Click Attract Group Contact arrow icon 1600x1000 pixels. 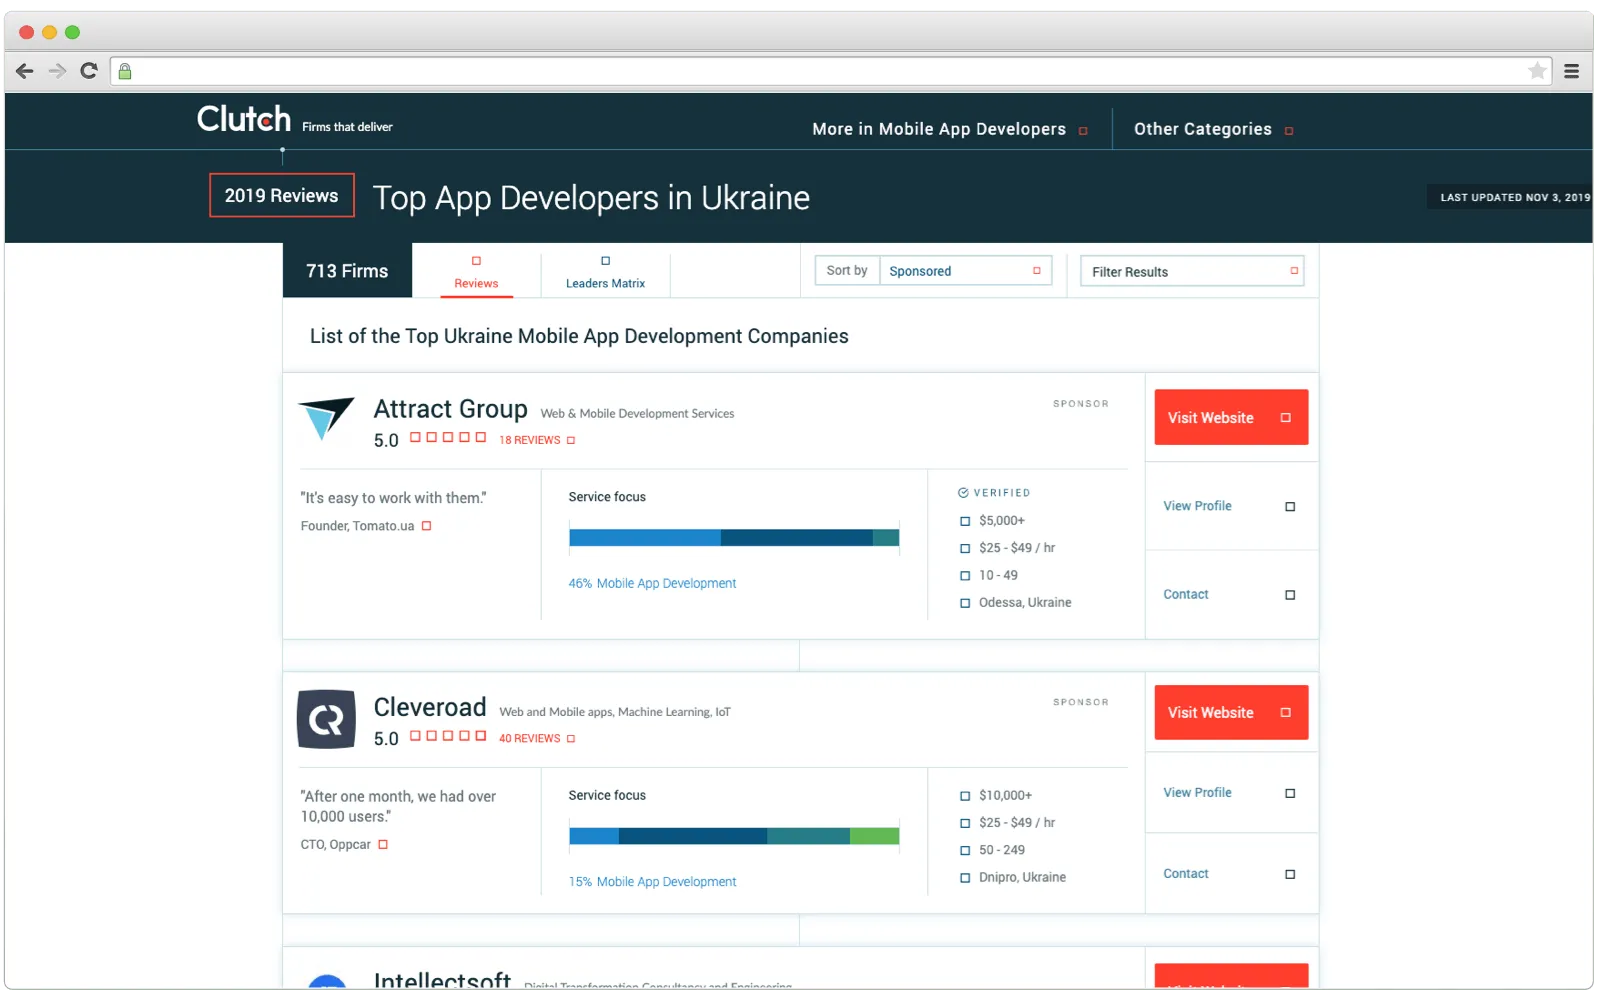(x=1290, y=595)
